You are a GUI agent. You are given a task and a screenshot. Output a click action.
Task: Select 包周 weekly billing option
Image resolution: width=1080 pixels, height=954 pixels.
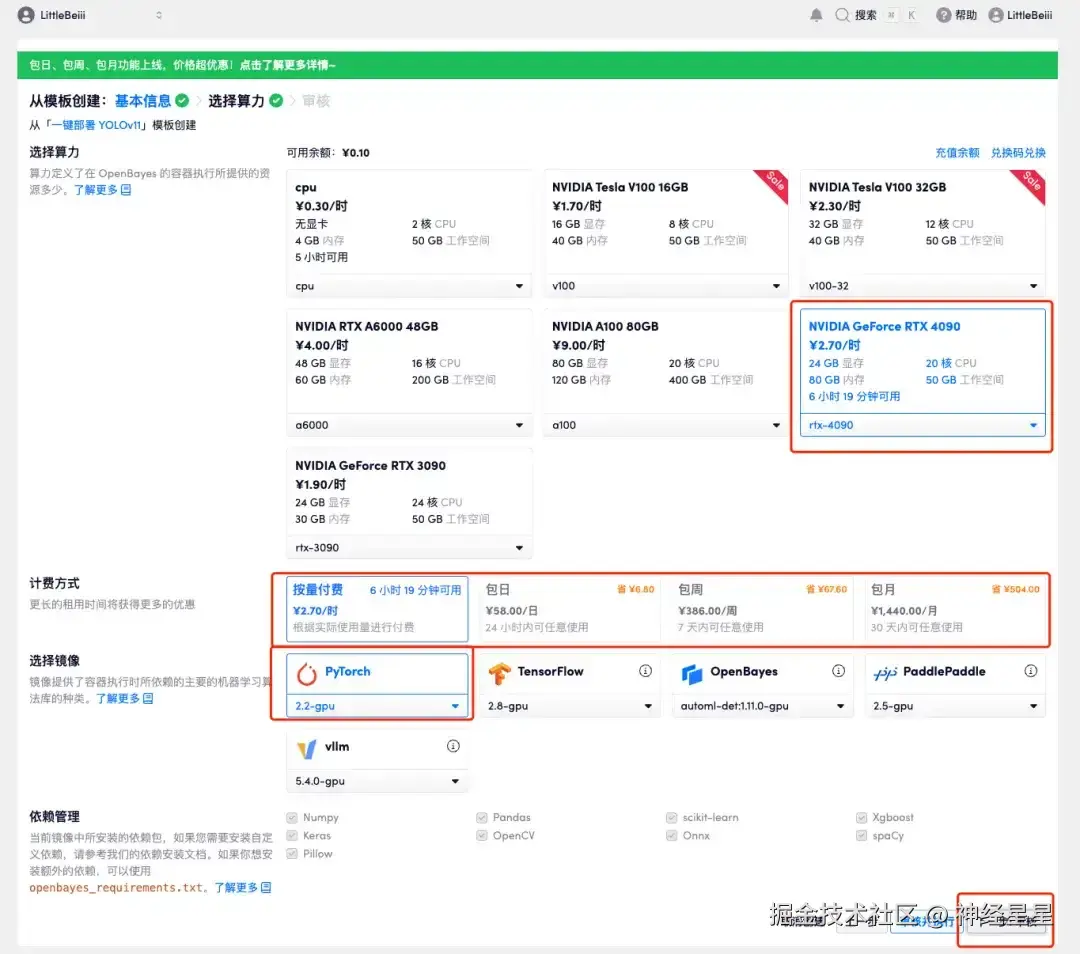coord(762,608)
